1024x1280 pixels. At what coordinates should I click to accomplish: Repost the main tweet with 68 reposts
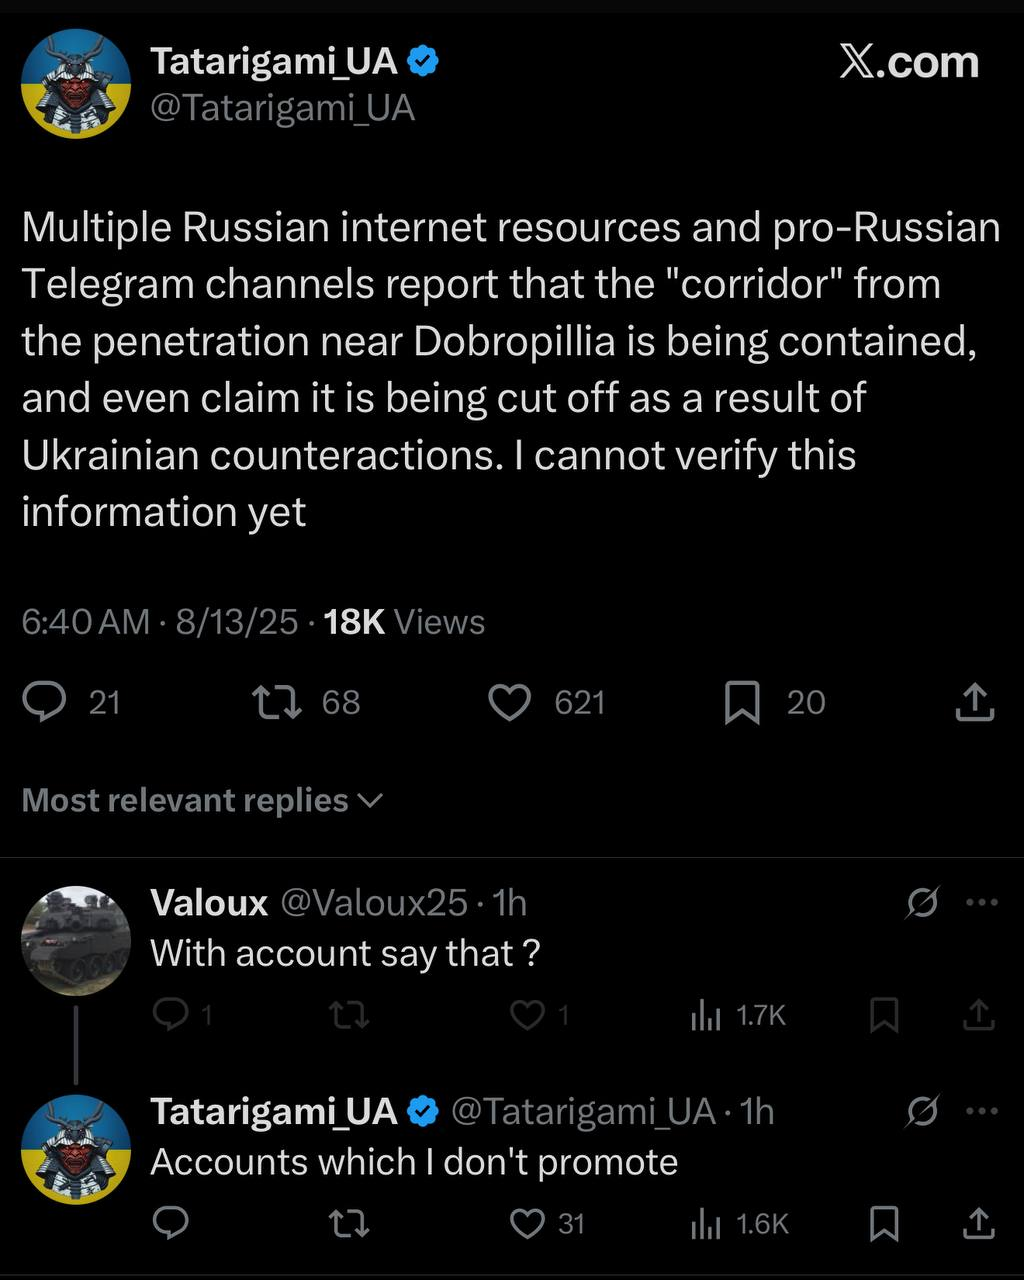tap(277, 702)
